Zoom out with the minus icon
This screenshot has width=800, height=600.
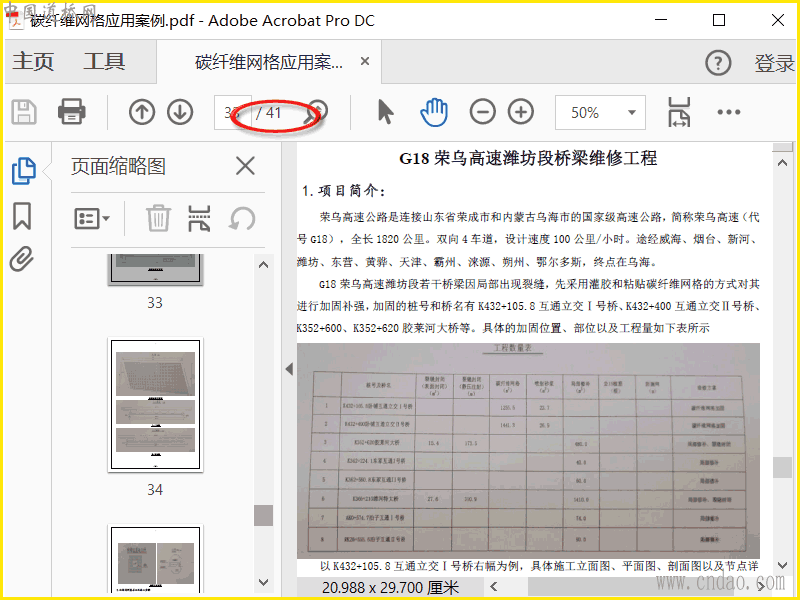click(482, 112)
